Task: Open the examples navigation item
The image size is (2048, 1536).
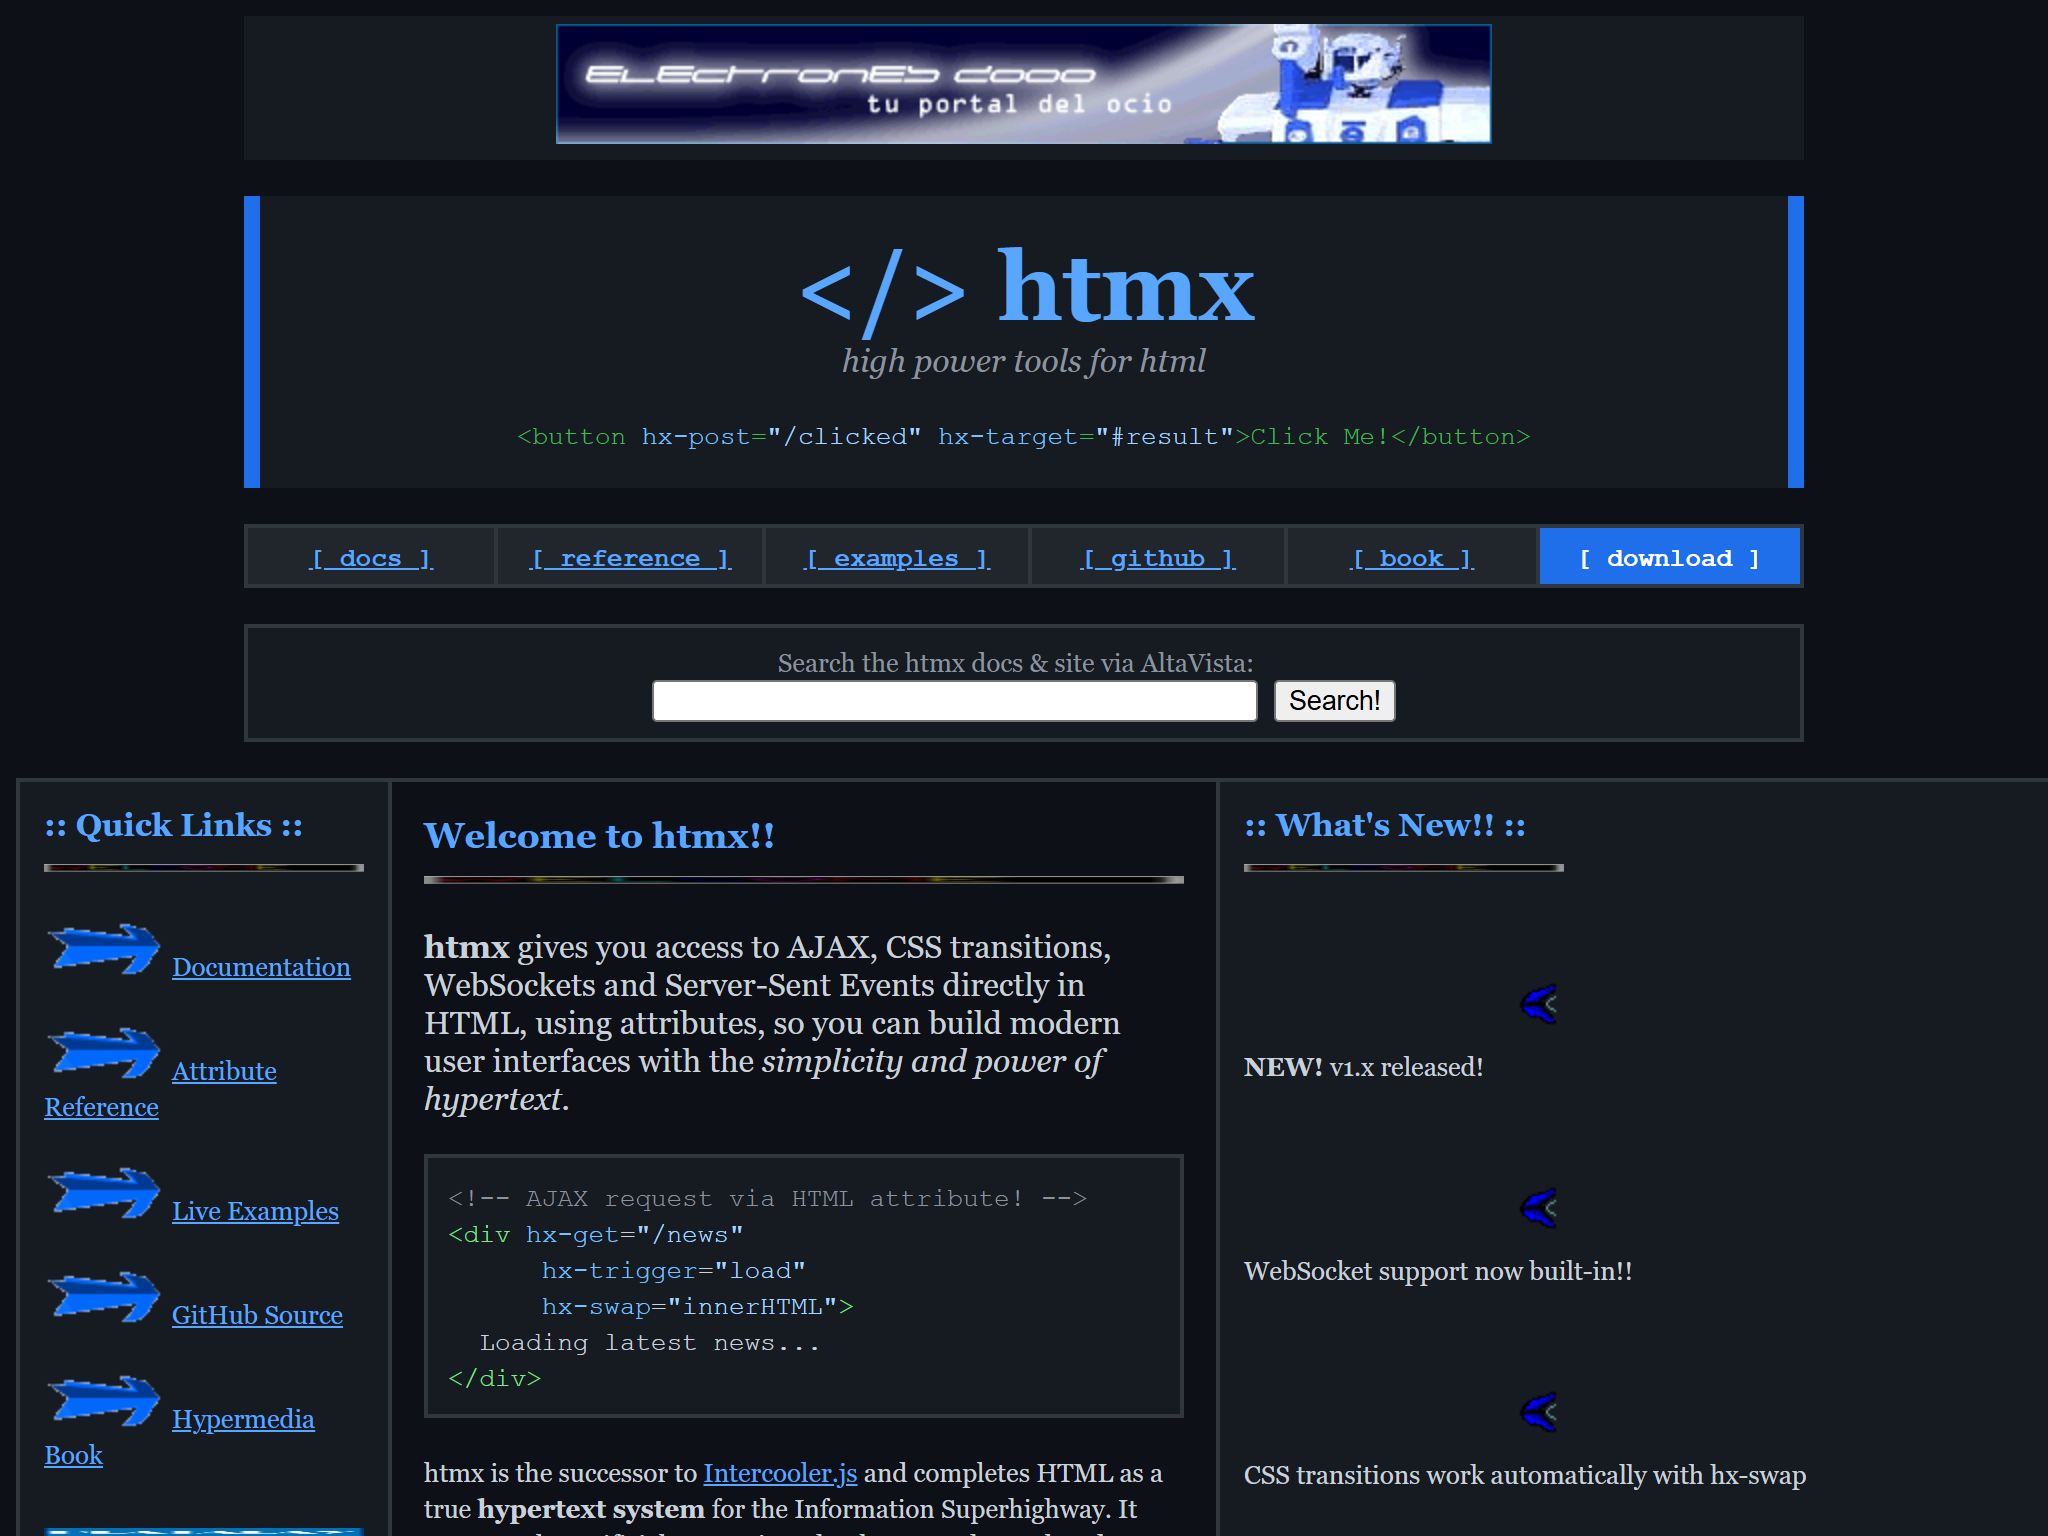Action: point(897,557)
